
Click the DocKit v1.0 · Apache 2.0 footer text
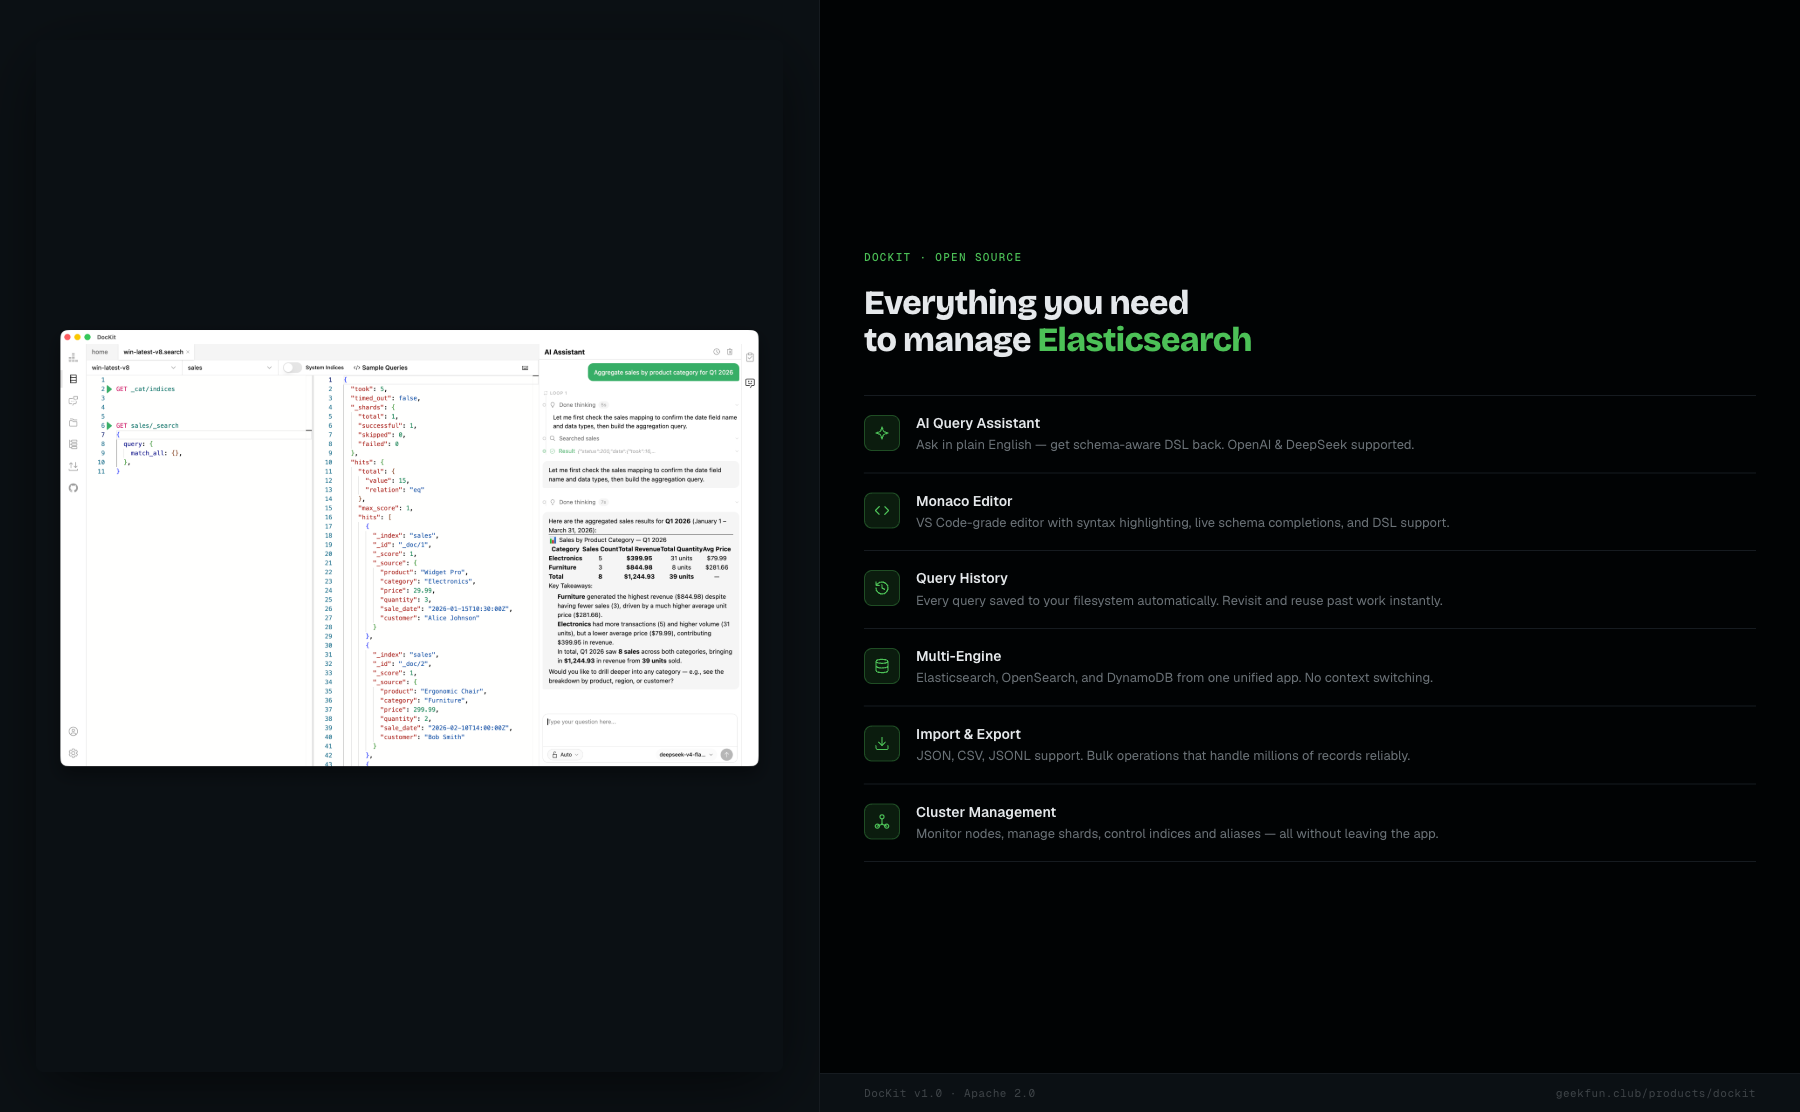[x=950, y=1093]
